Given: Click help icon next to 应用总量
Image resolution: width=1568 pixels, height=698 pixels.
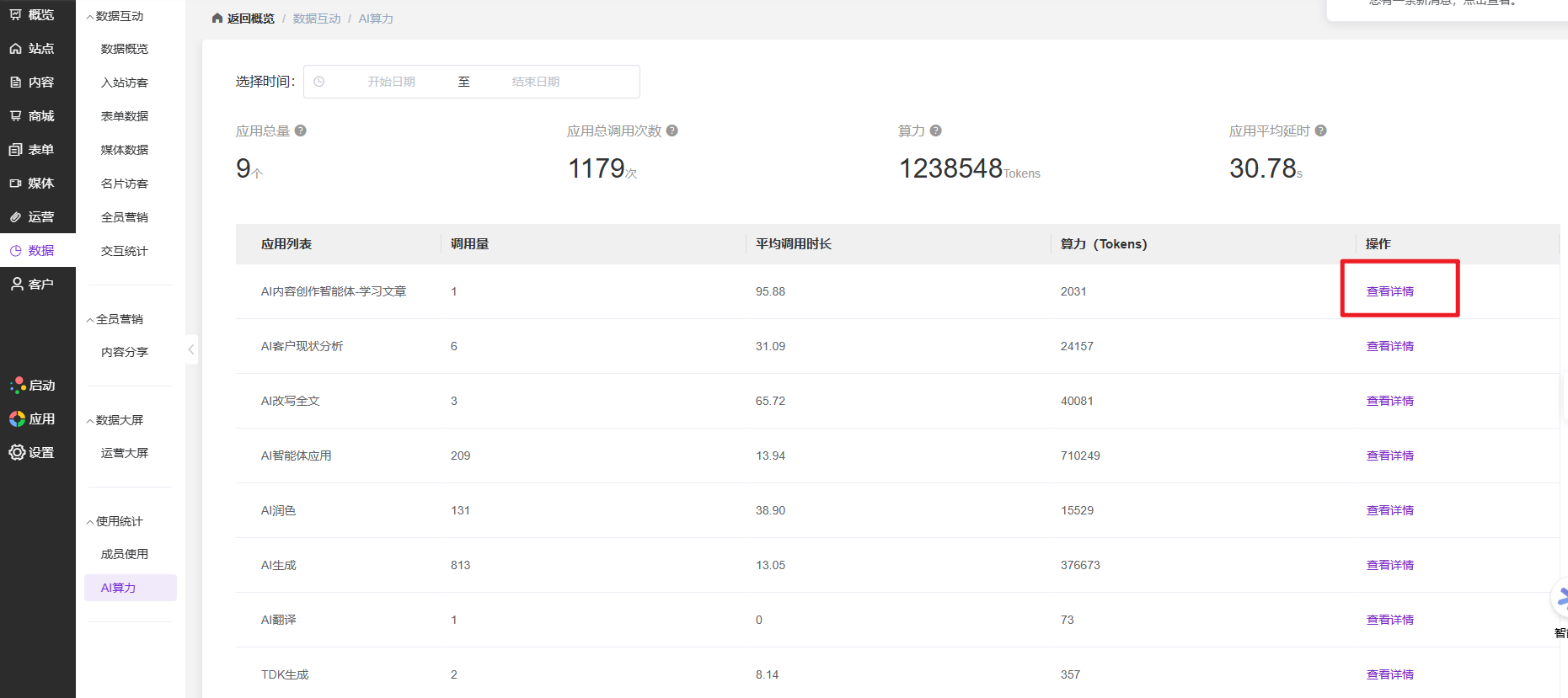Looking at the screenshot, I should pos(301,131).
